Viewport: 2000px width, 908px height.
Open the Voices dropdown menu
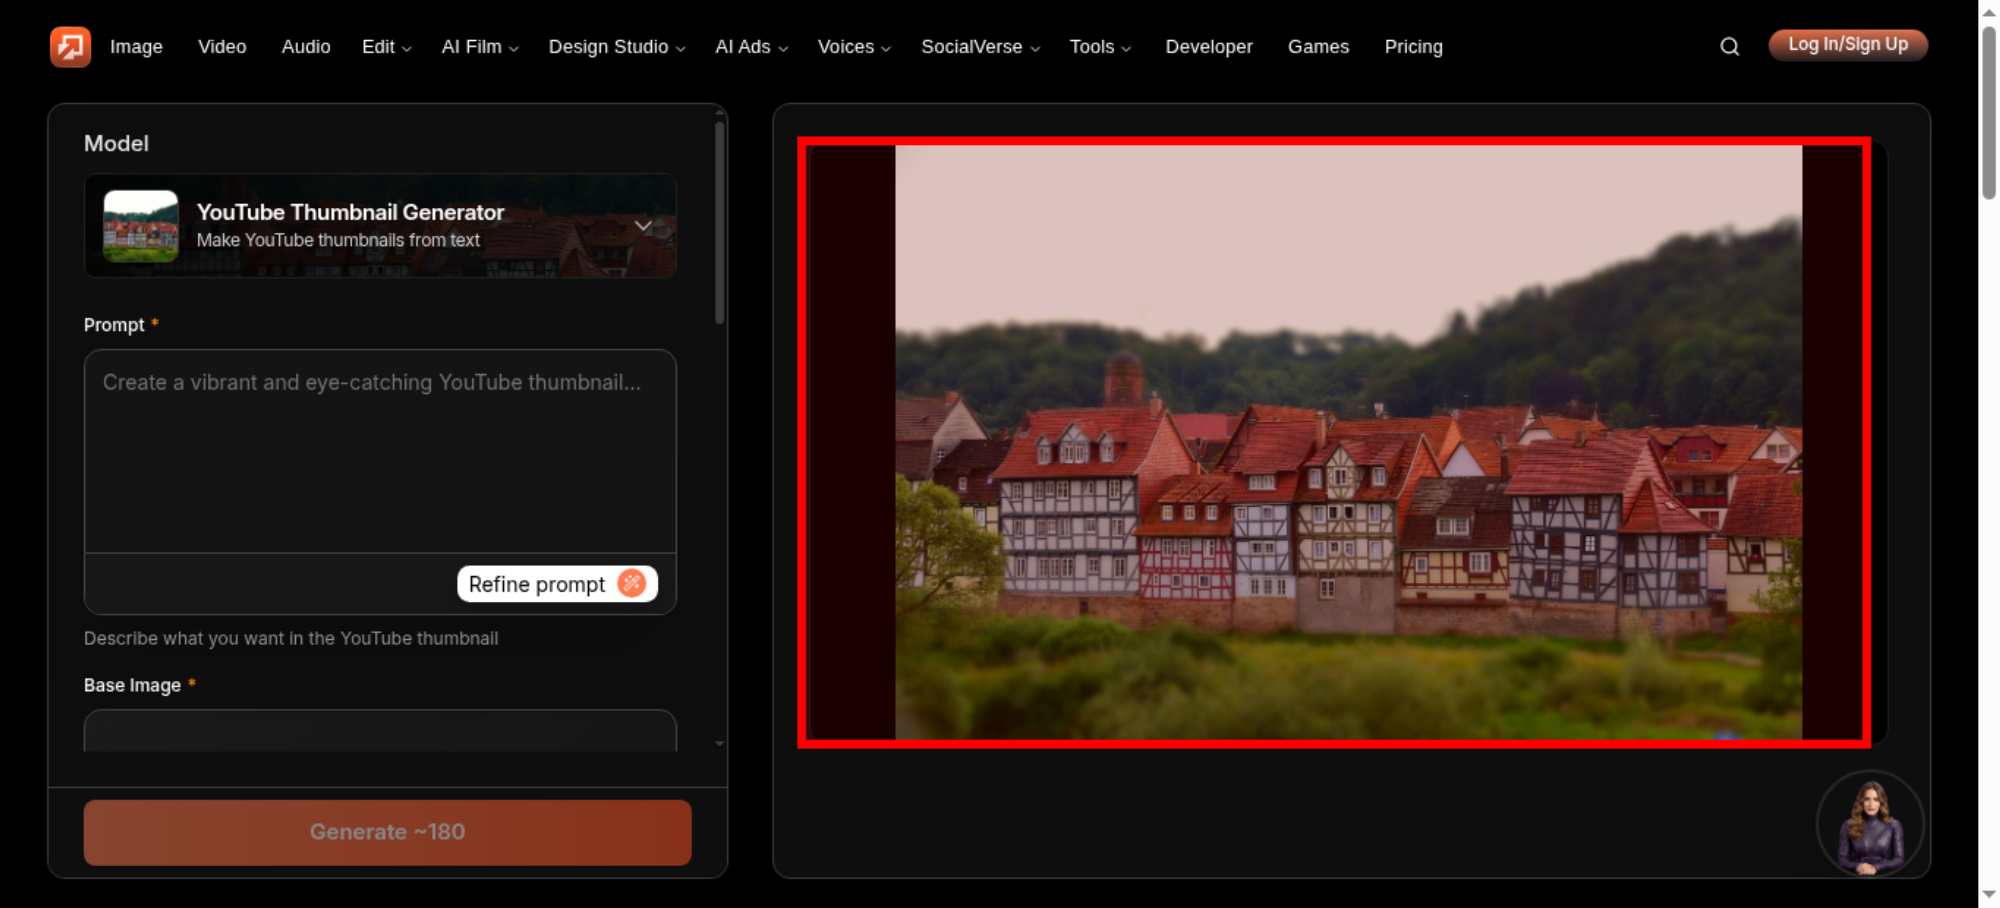tap(854, 47)
